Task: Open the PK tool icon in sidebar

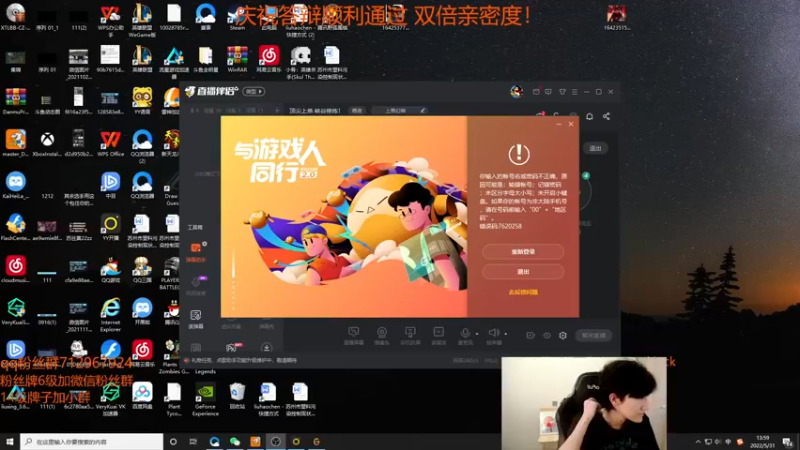Action: point(232,348)
